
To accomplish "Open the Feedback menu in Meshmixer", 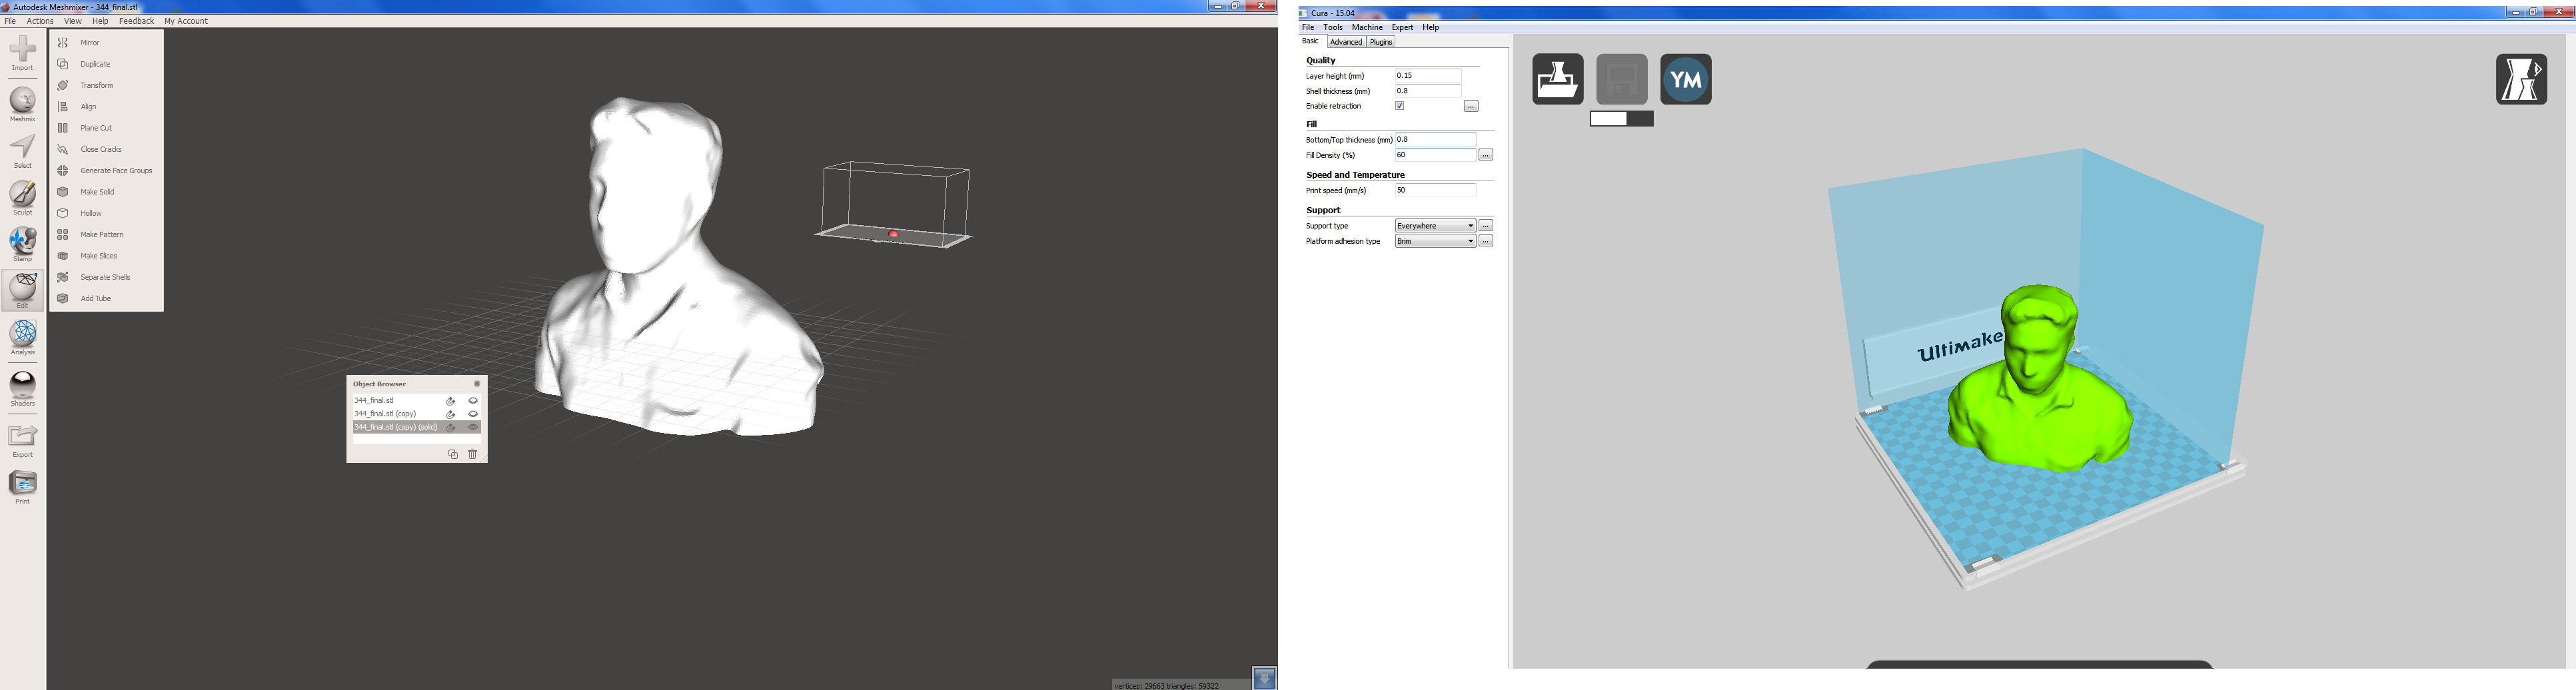I will pyautogui.click(x=136, y=21).
